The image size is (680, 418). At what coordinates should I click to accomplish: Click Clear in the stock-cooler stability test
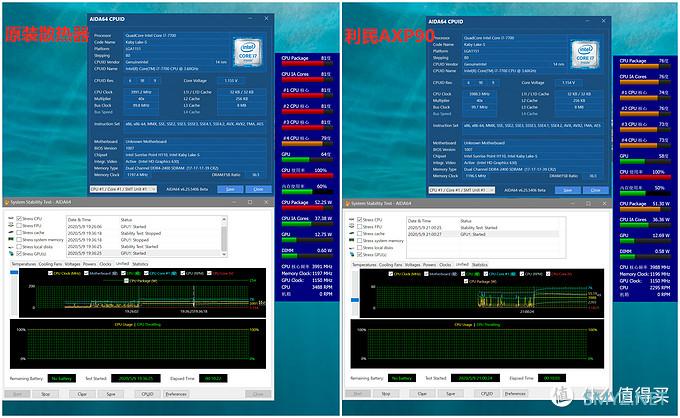tap(82, 394)
